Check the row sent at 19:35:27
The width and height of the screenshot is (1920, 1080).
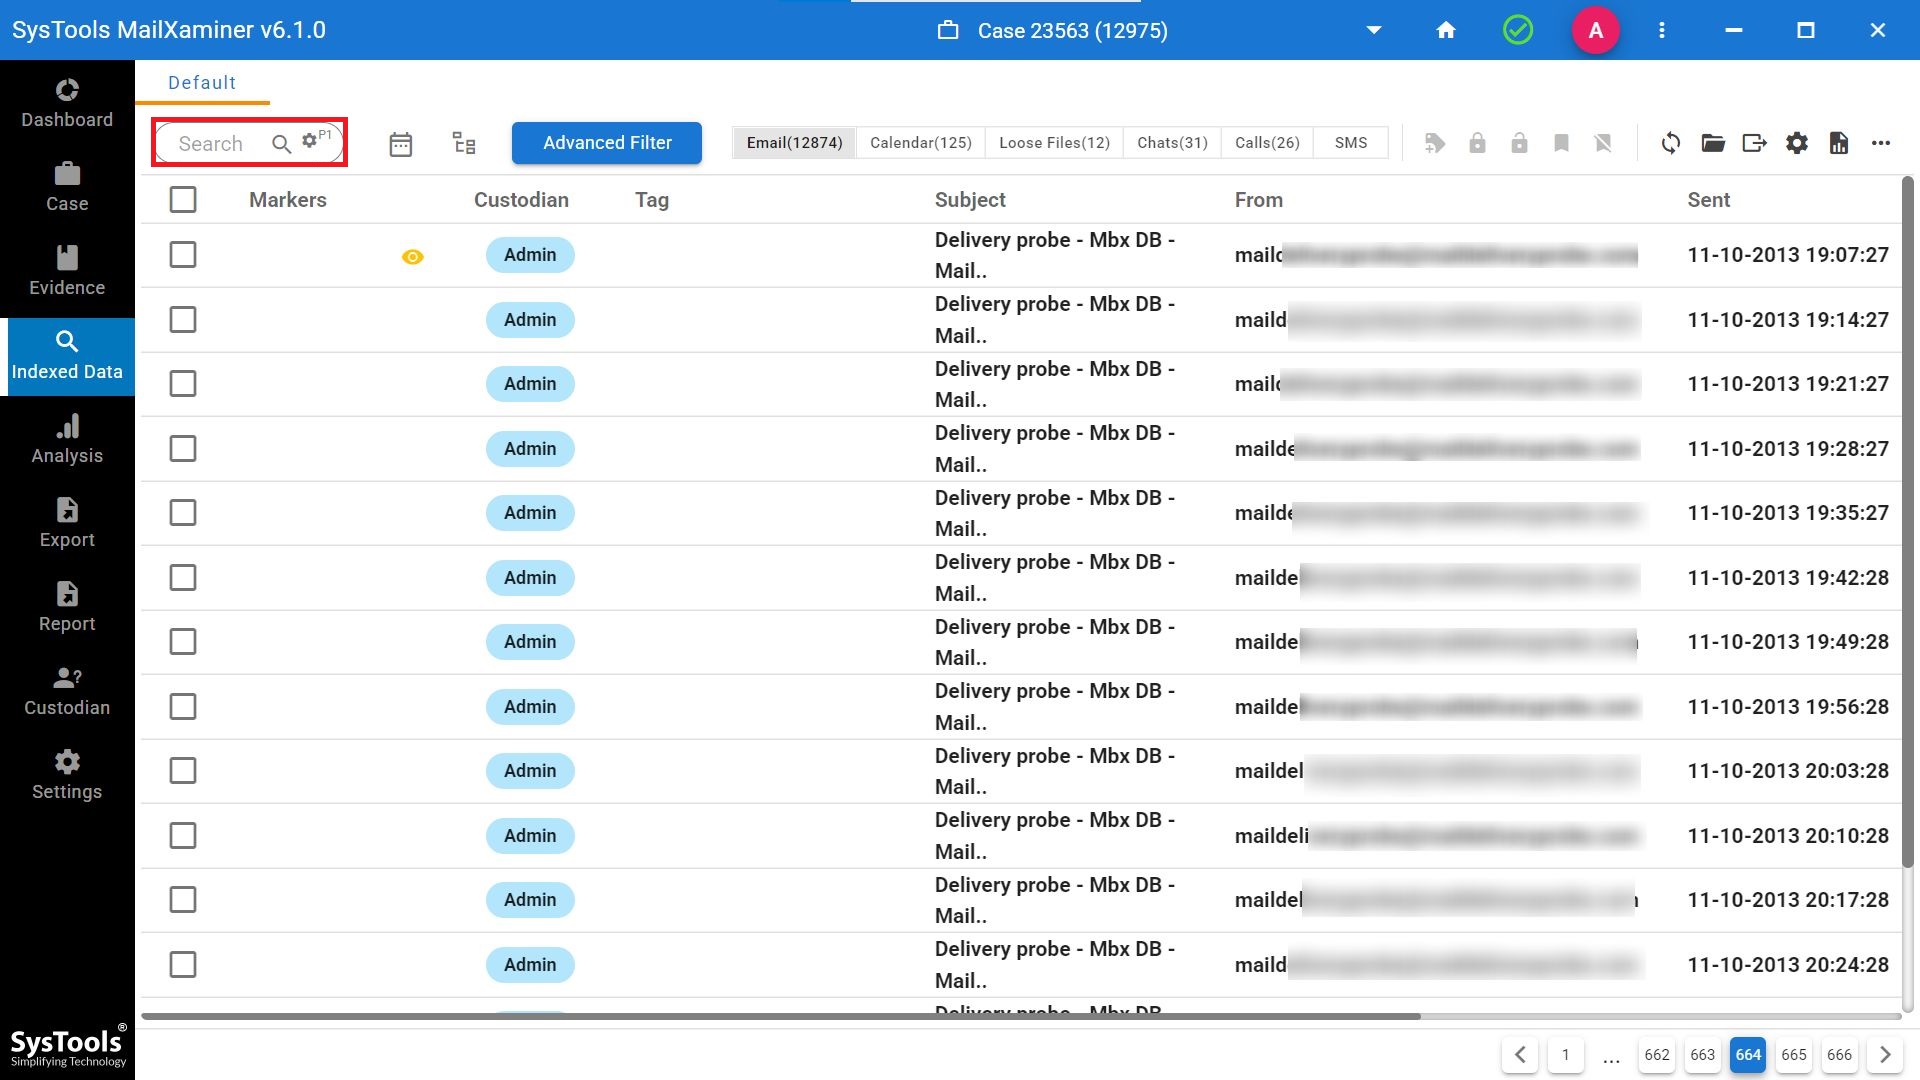(183, 513)
